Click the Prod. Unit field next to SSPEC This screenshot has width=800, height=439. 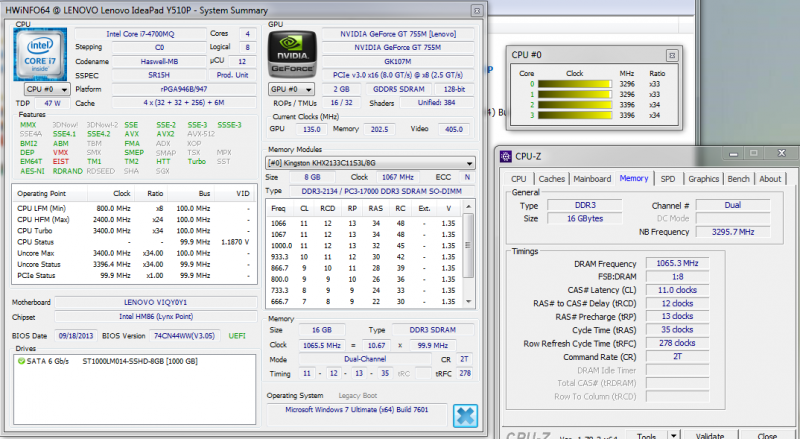point(232,75)
